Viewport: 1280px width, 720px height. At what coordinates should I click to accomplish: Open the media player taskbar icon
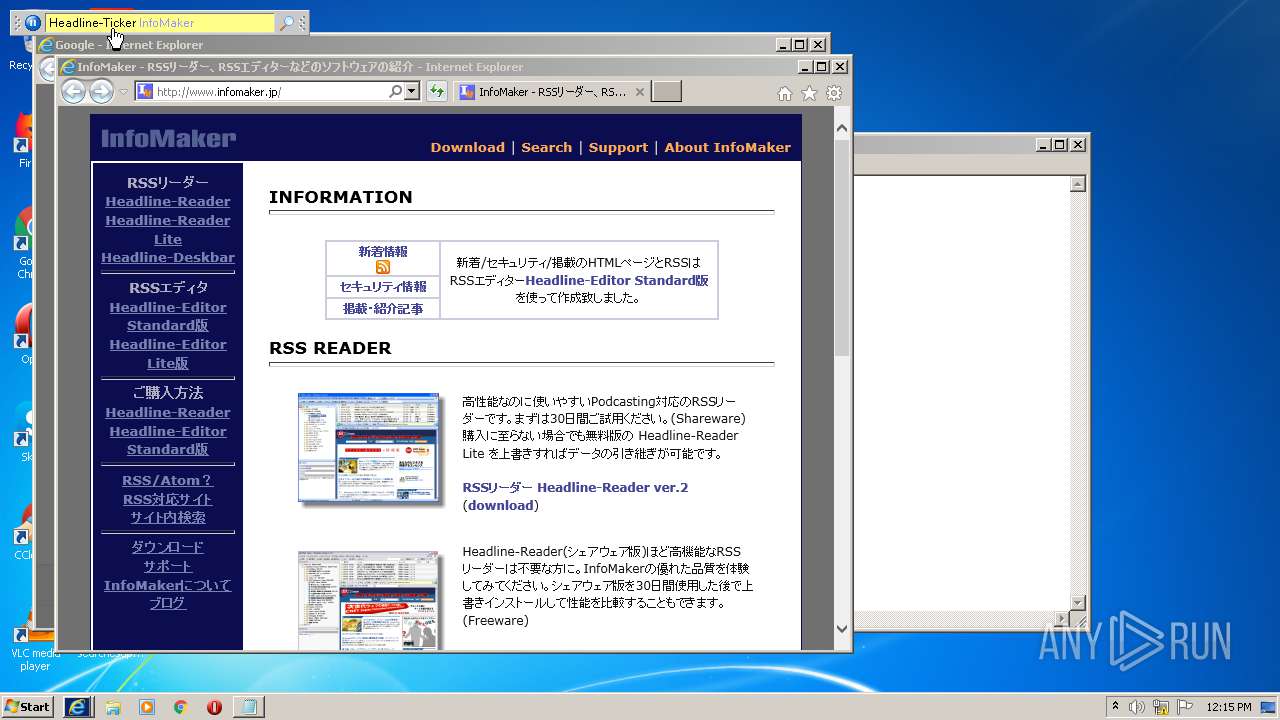147,707
